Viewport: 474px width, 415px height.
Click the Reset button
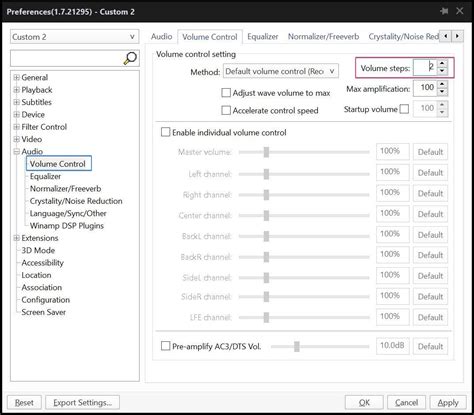point(24,403)
